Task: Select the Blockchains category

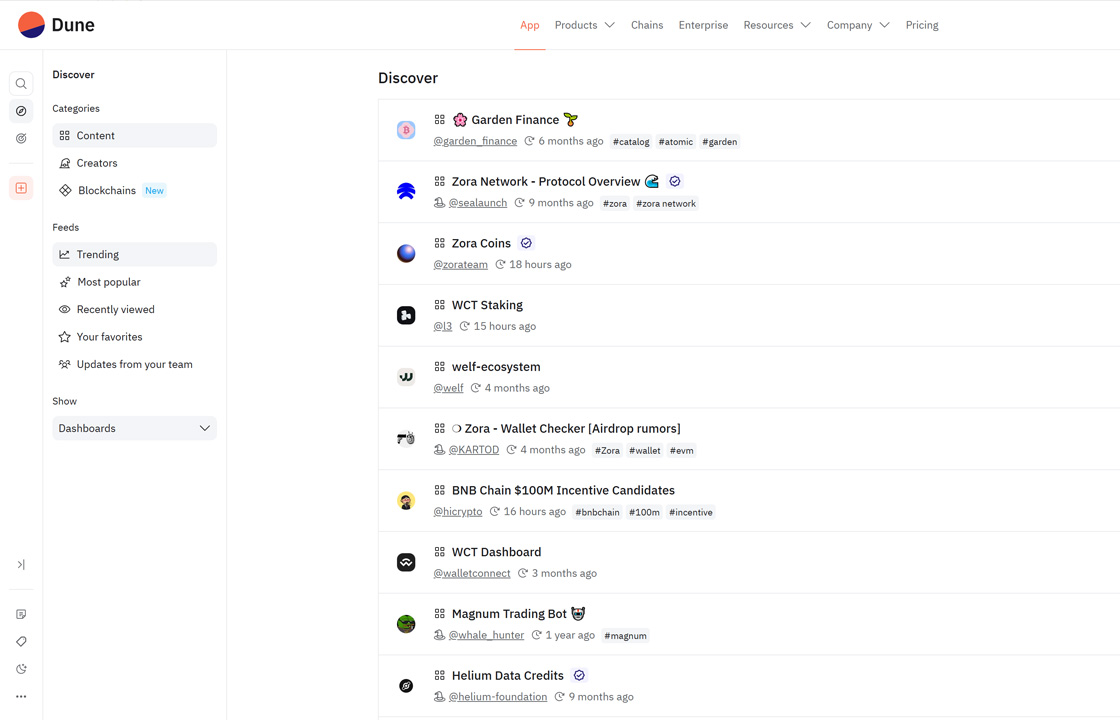Action: click(x=134, y=190)
